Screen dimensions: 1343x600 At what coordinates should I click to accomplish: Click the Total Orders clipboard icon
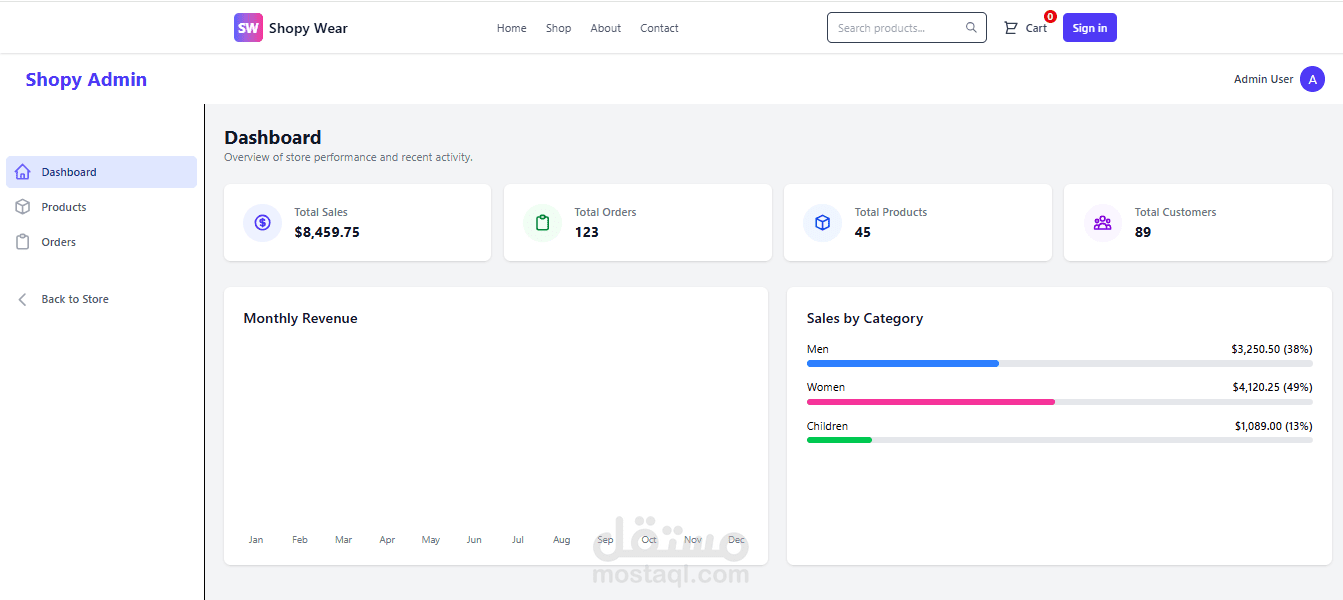[x=542, y=222]
